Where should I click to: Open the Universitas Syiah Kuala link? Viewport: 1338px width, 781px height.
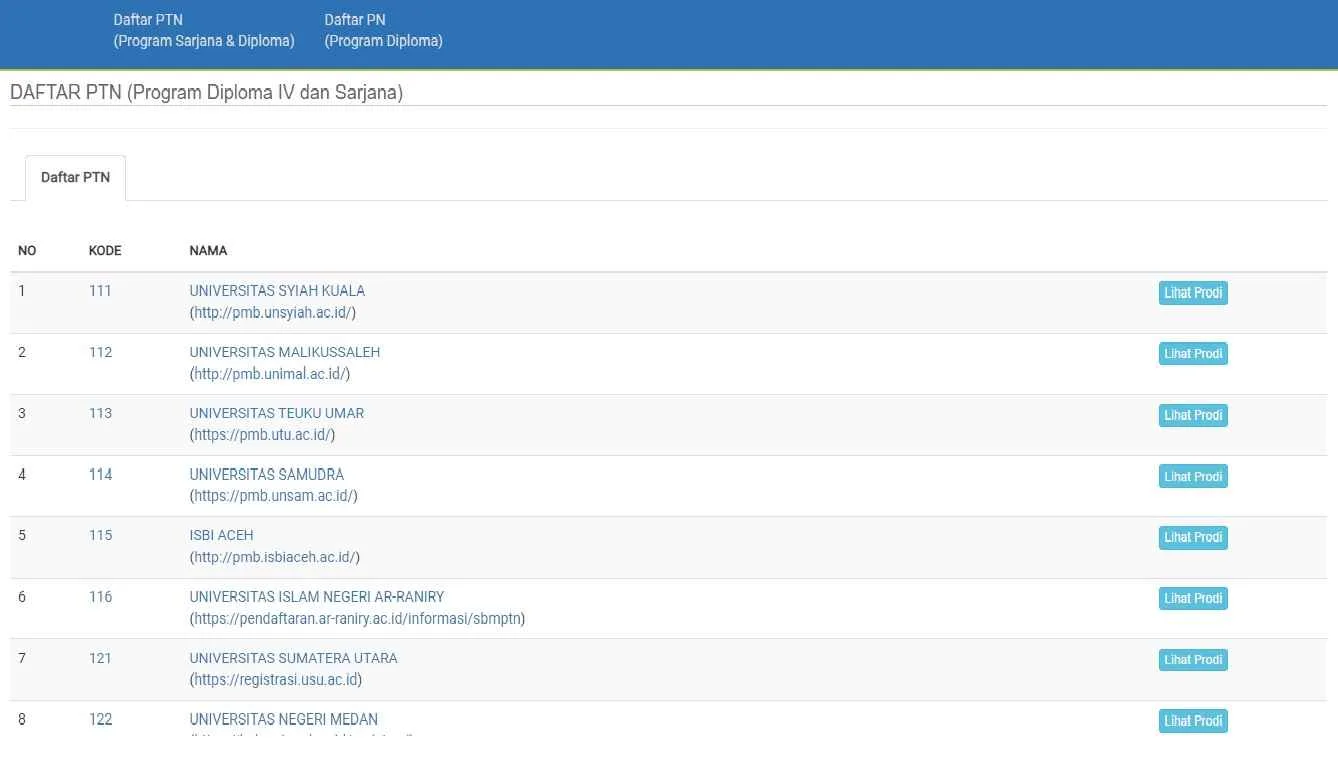(x=277, y=291)
